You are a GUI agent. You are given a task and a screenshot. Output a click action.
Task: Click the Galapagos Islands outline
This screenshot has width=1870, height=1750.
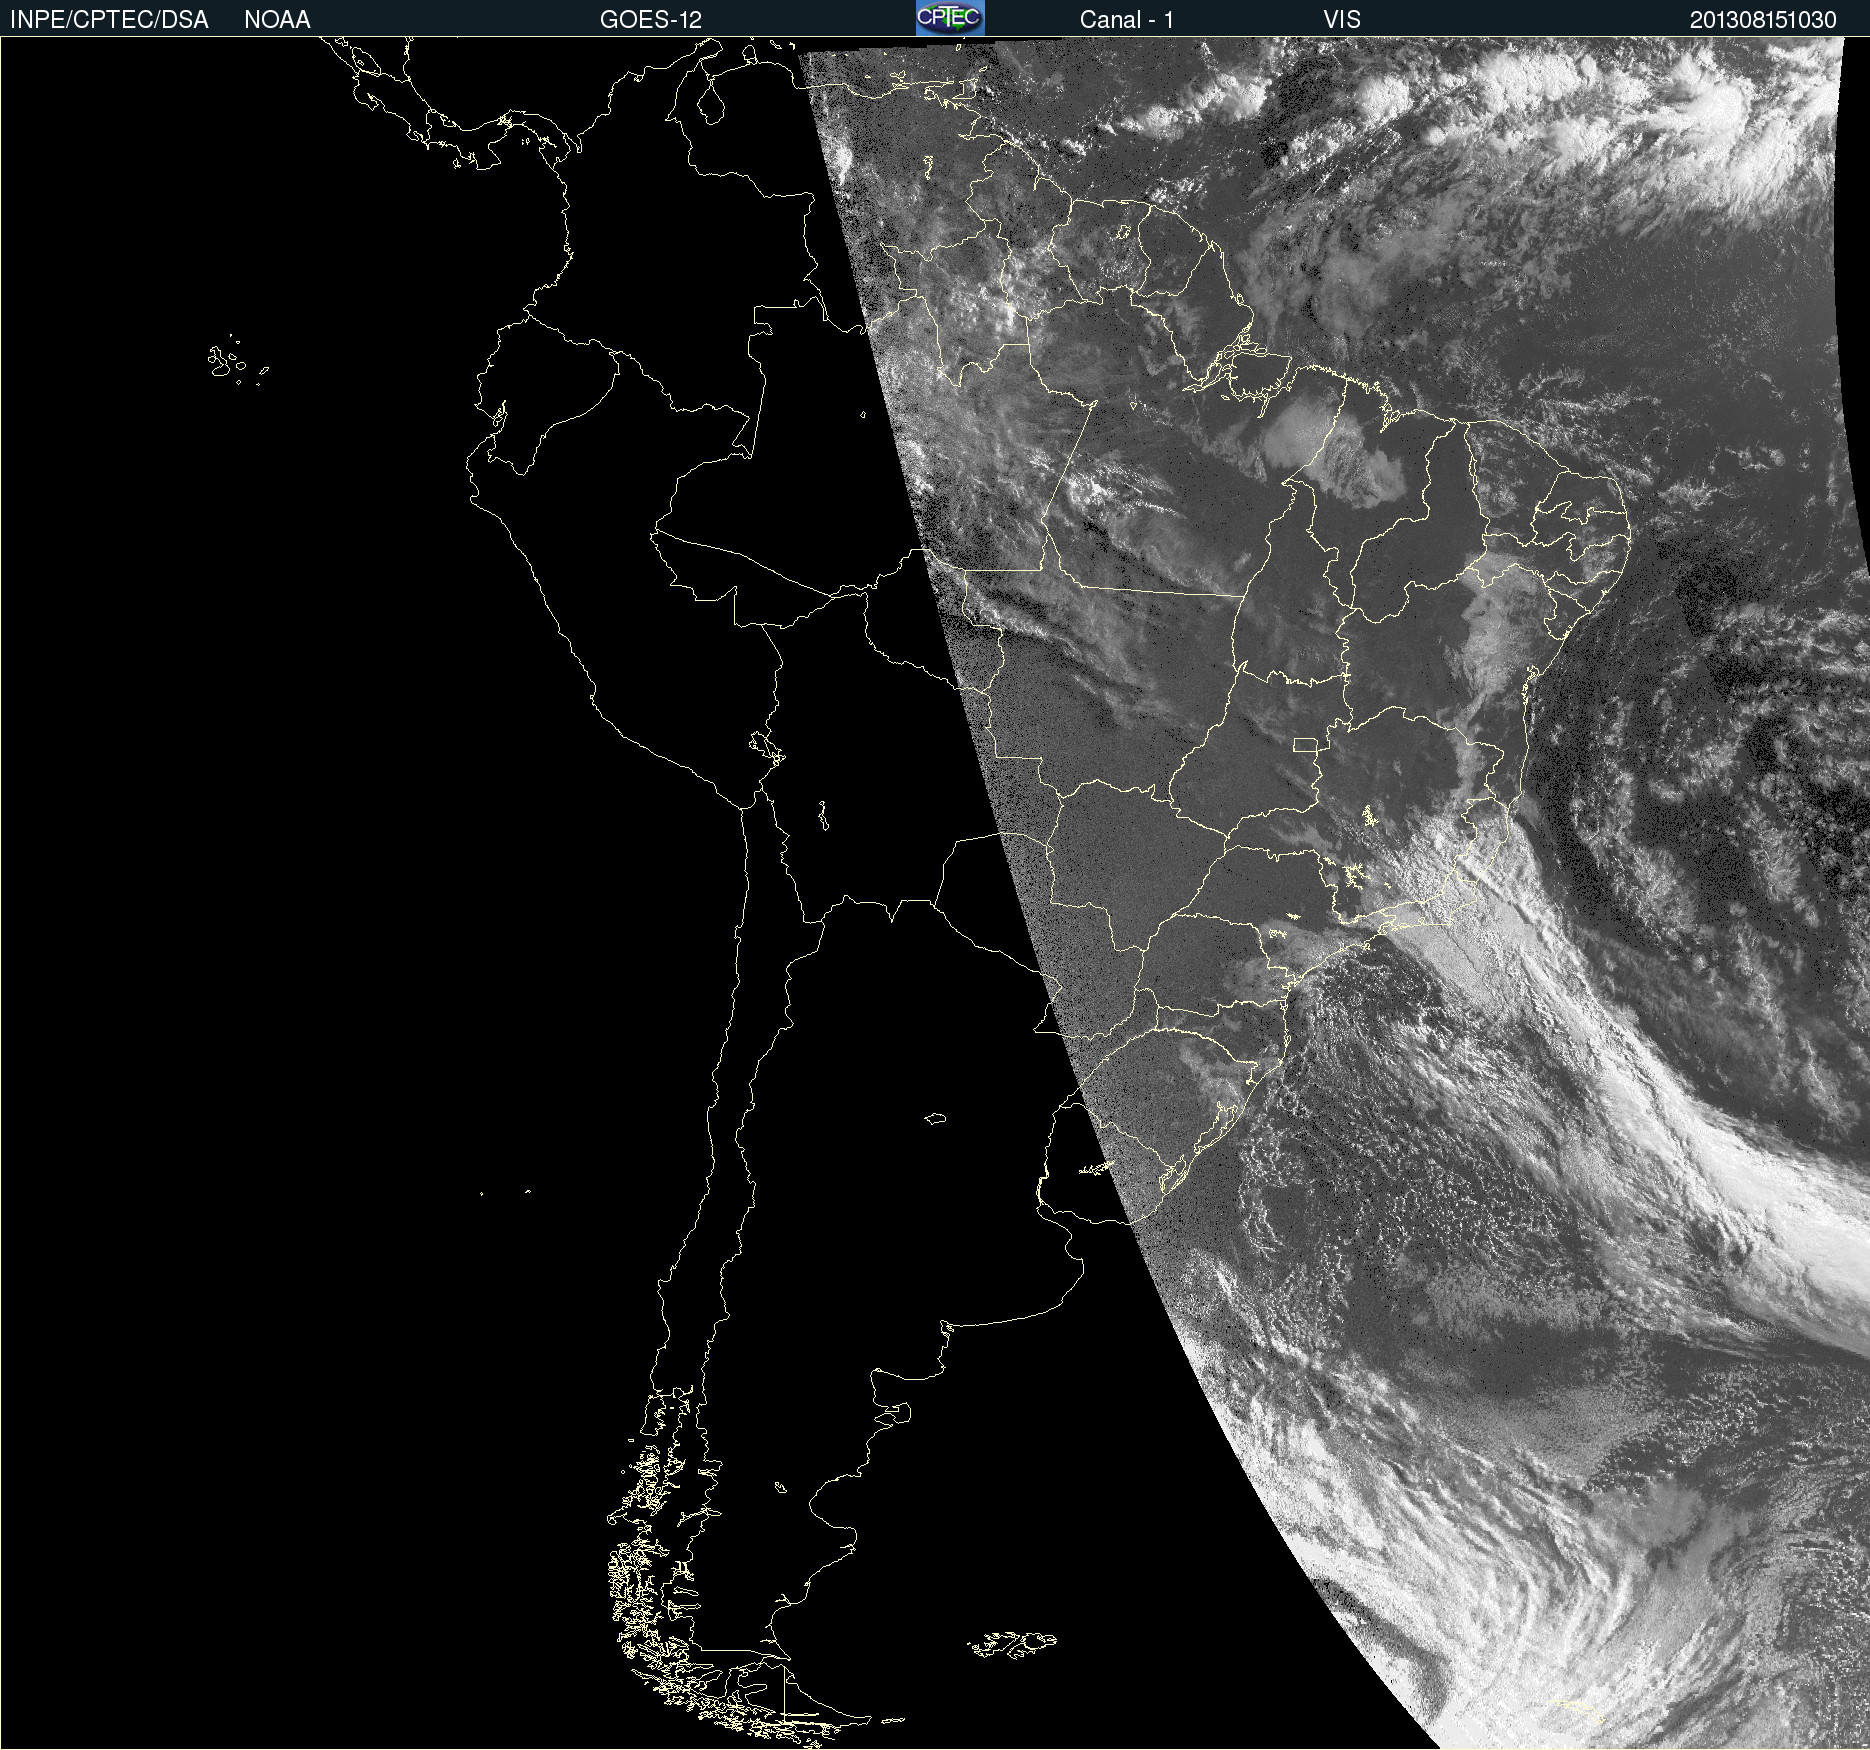click(x=237, y=361)
